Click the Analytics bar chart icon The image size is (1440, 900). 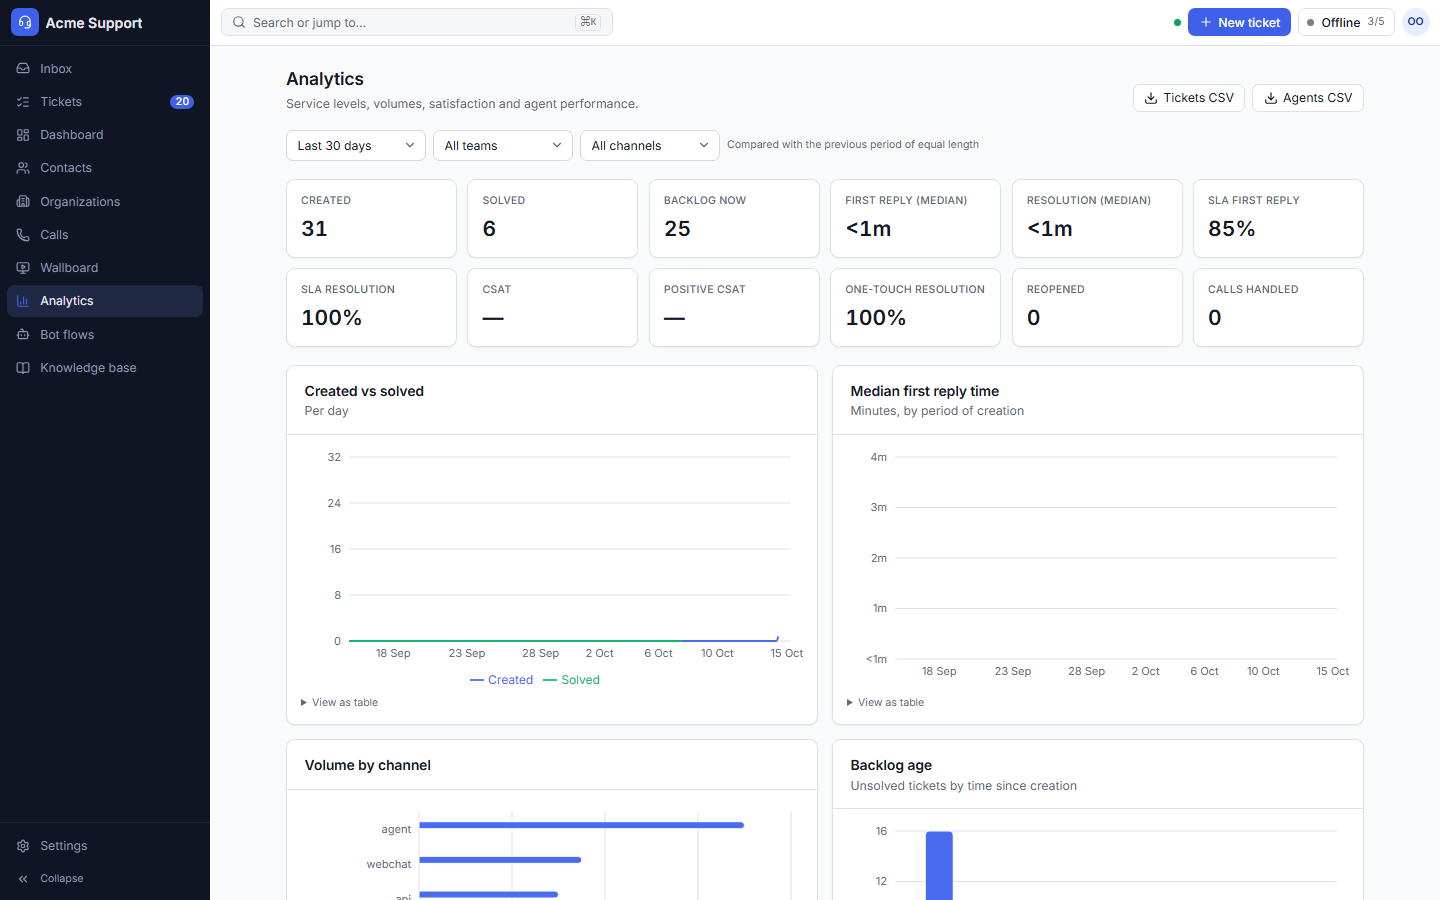tap(23, 301)
